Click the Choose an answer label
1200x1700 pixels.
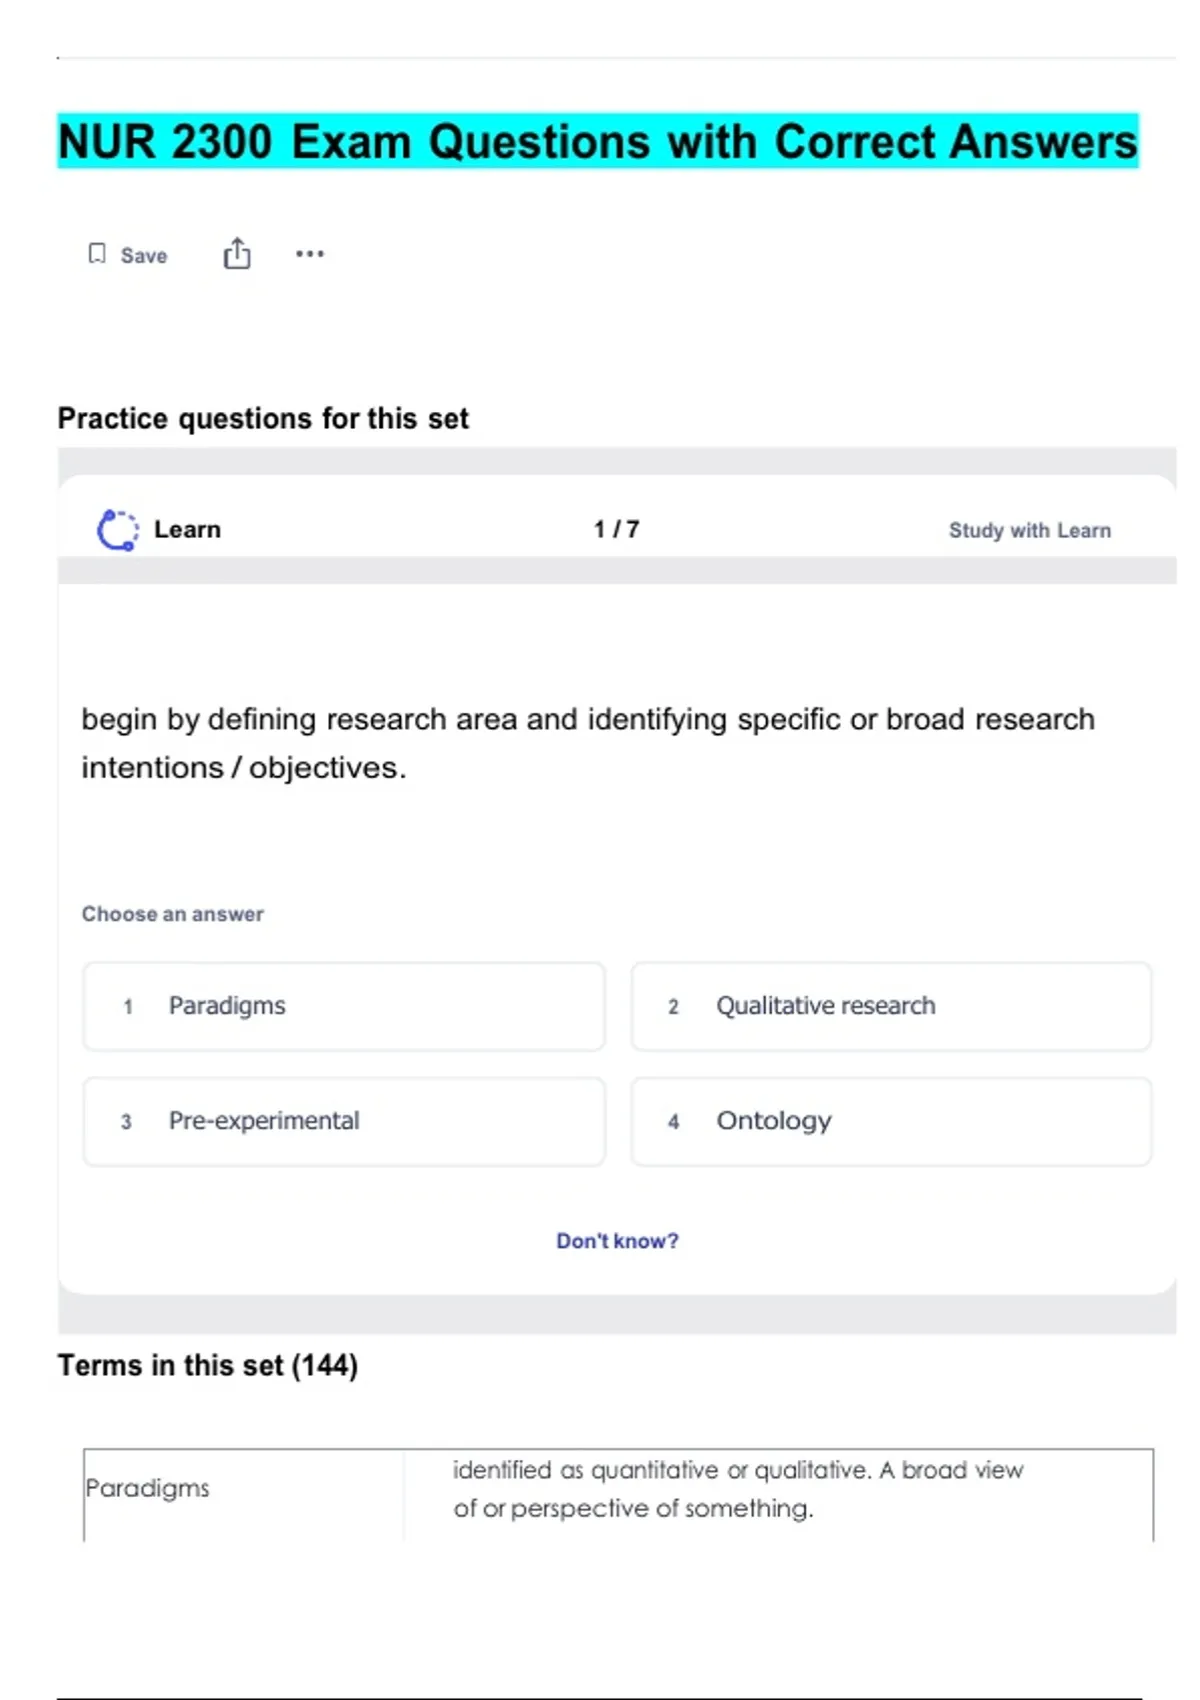coord(173,914)
